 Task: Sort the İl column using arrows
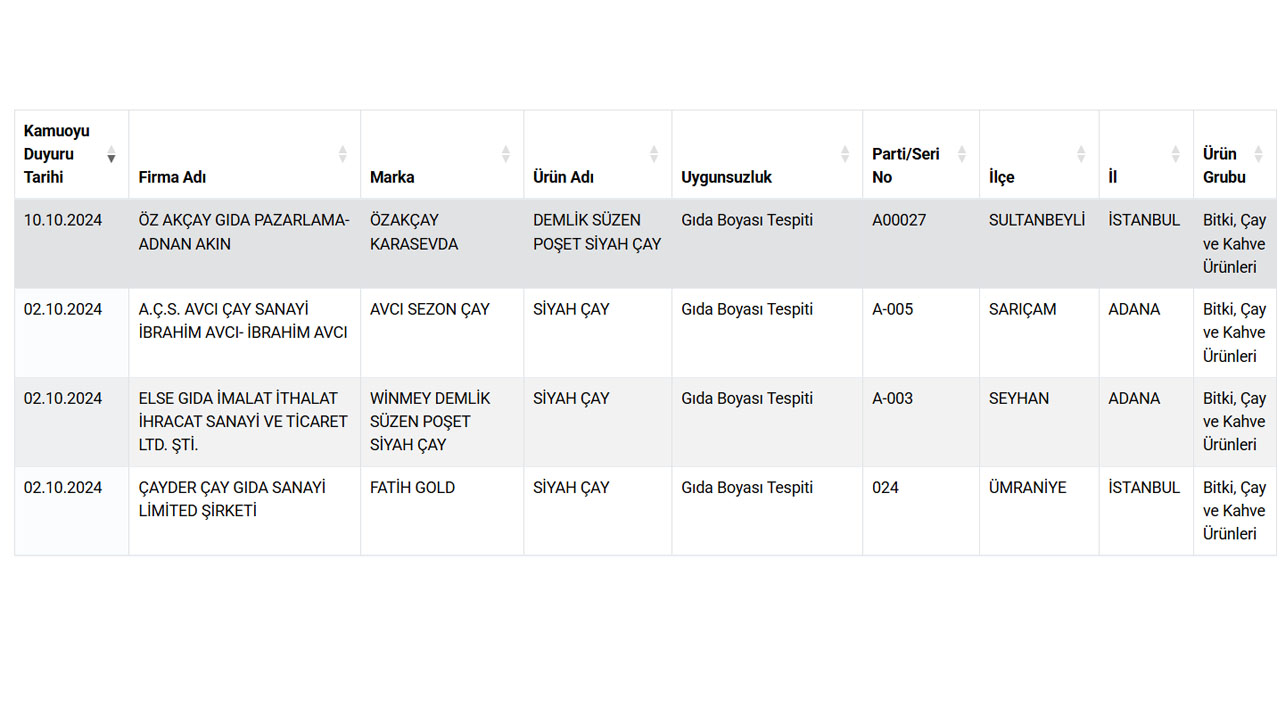tap(1175, 154)
